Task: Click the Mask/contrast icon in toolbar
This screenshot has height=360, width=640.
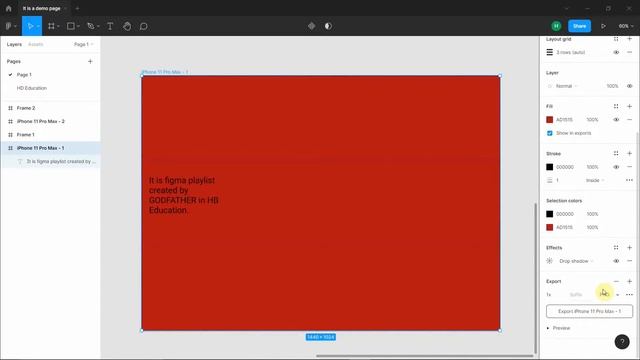Action: coord(328,26)
